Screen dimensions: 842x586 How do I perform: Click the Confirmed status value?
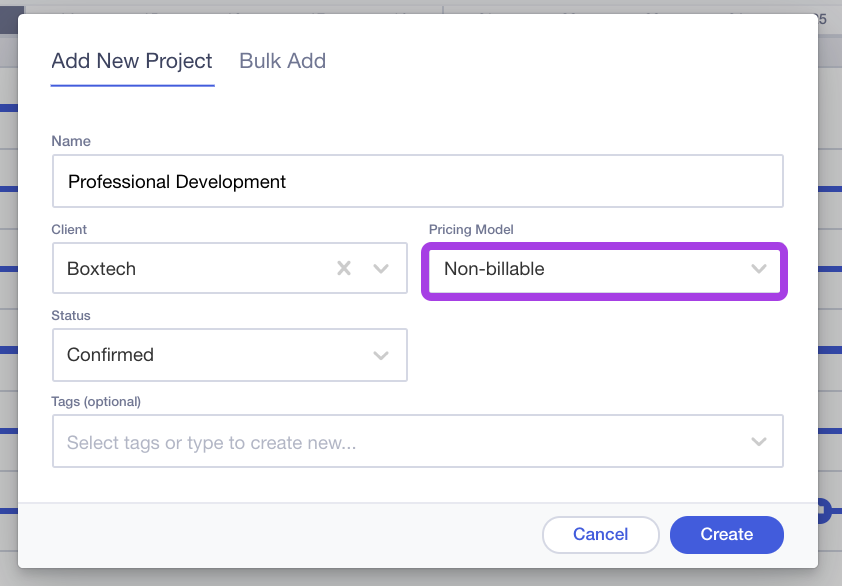[111, 355]
